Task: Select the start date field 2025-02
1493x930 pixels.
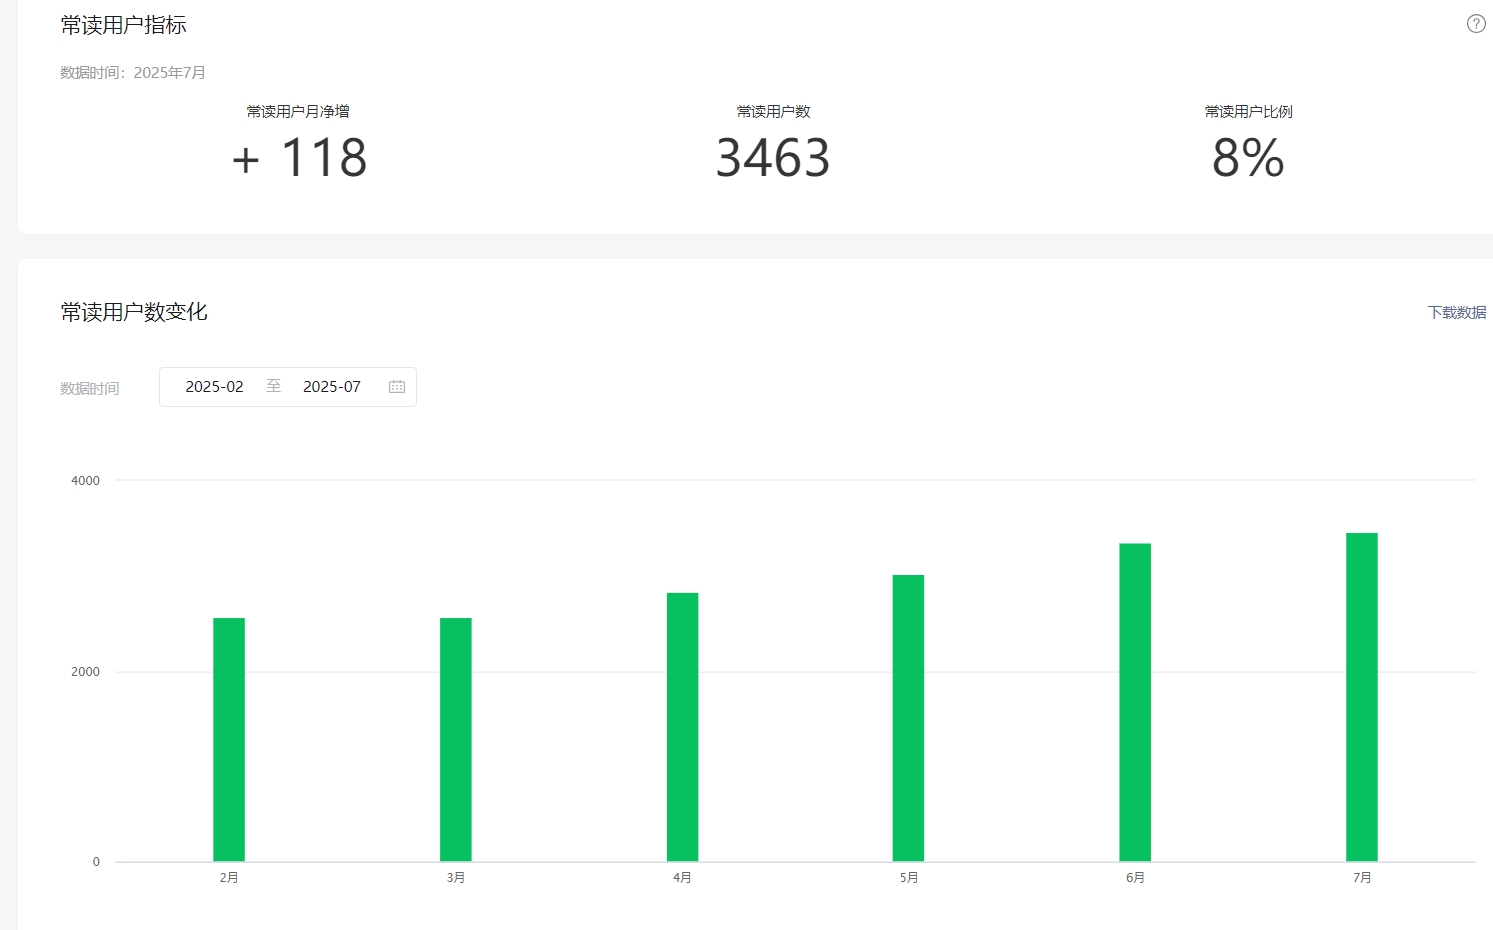Action: click(214, 387)
